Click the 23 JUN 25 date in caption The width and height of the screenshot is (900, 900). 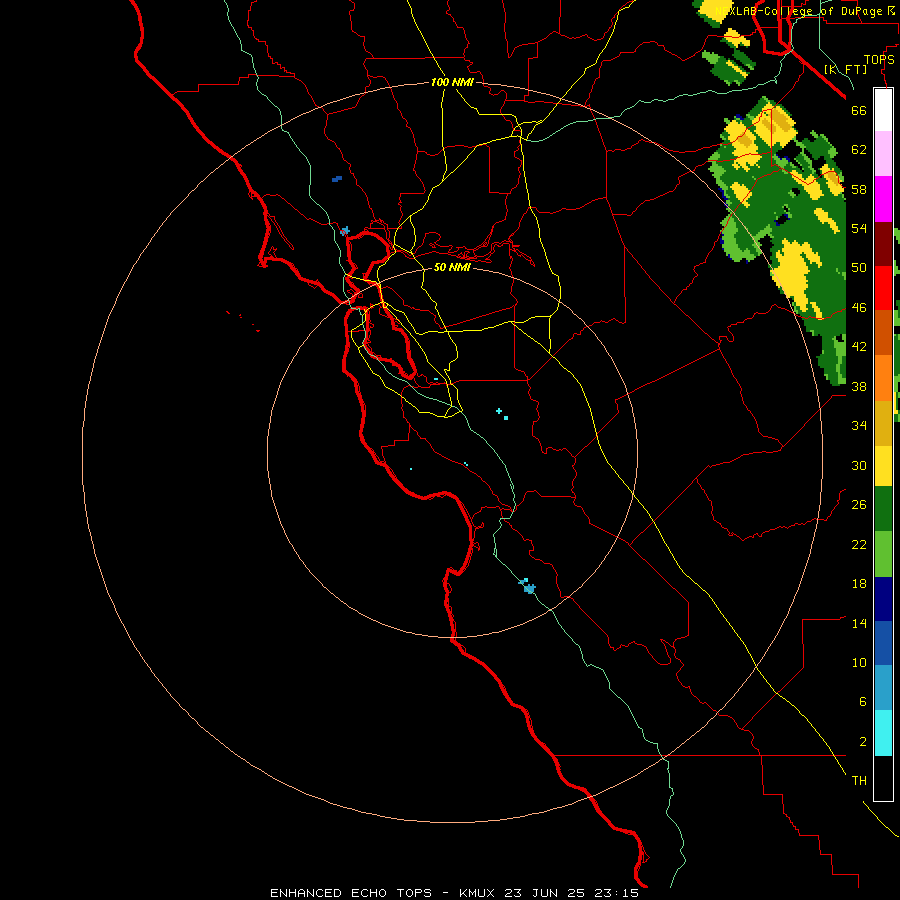click(545, 893)
